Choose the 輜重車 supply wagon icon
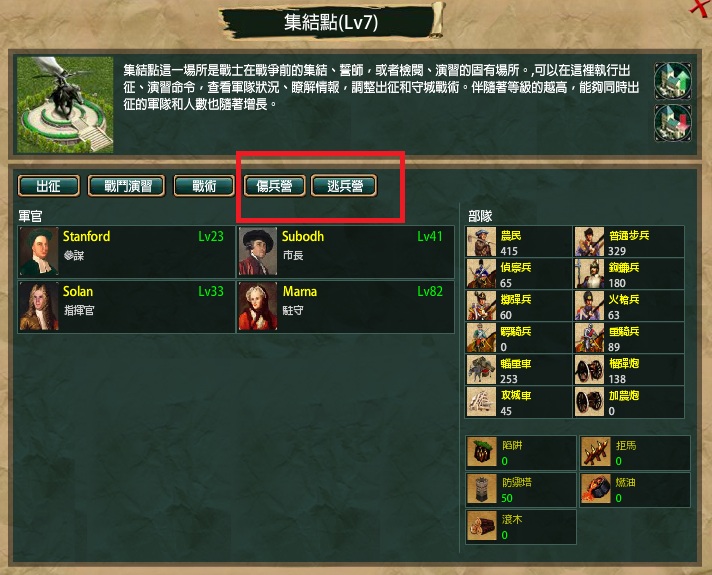This screenshot has width=712, height=575. pos(481,370)
